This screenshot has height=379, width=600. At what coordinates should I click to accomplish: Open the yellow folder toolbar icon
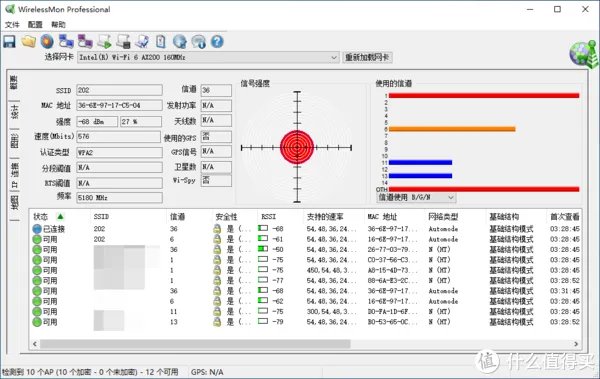pyautogui.click(x=28, y=41)
